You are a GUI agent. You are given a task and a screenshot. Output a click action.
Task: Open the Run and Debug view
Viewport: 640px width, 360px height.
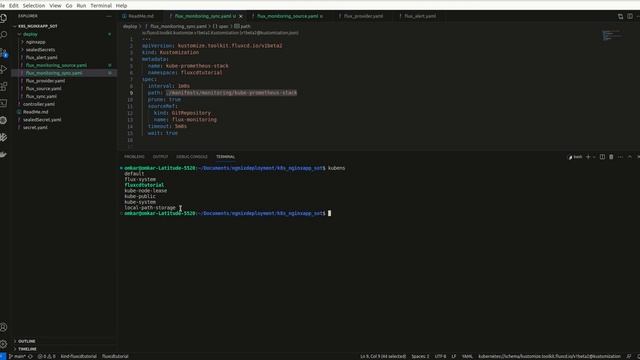pyautogui.click(x=4, y=69)
